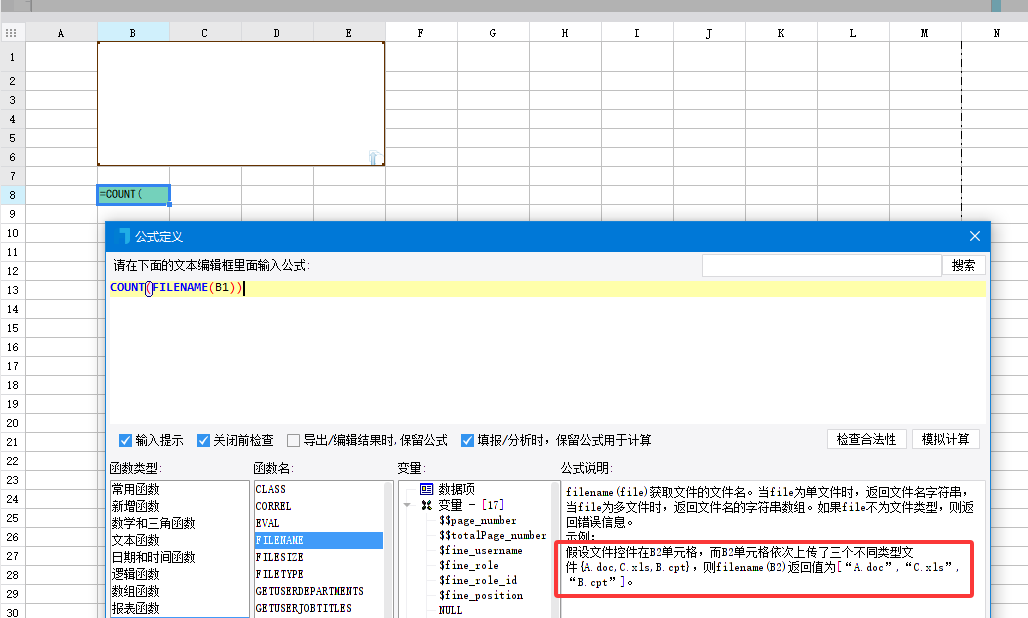Select 日期和时间函数 category
The height and width of the screenshot is (618, 1028).
[153, 557]
